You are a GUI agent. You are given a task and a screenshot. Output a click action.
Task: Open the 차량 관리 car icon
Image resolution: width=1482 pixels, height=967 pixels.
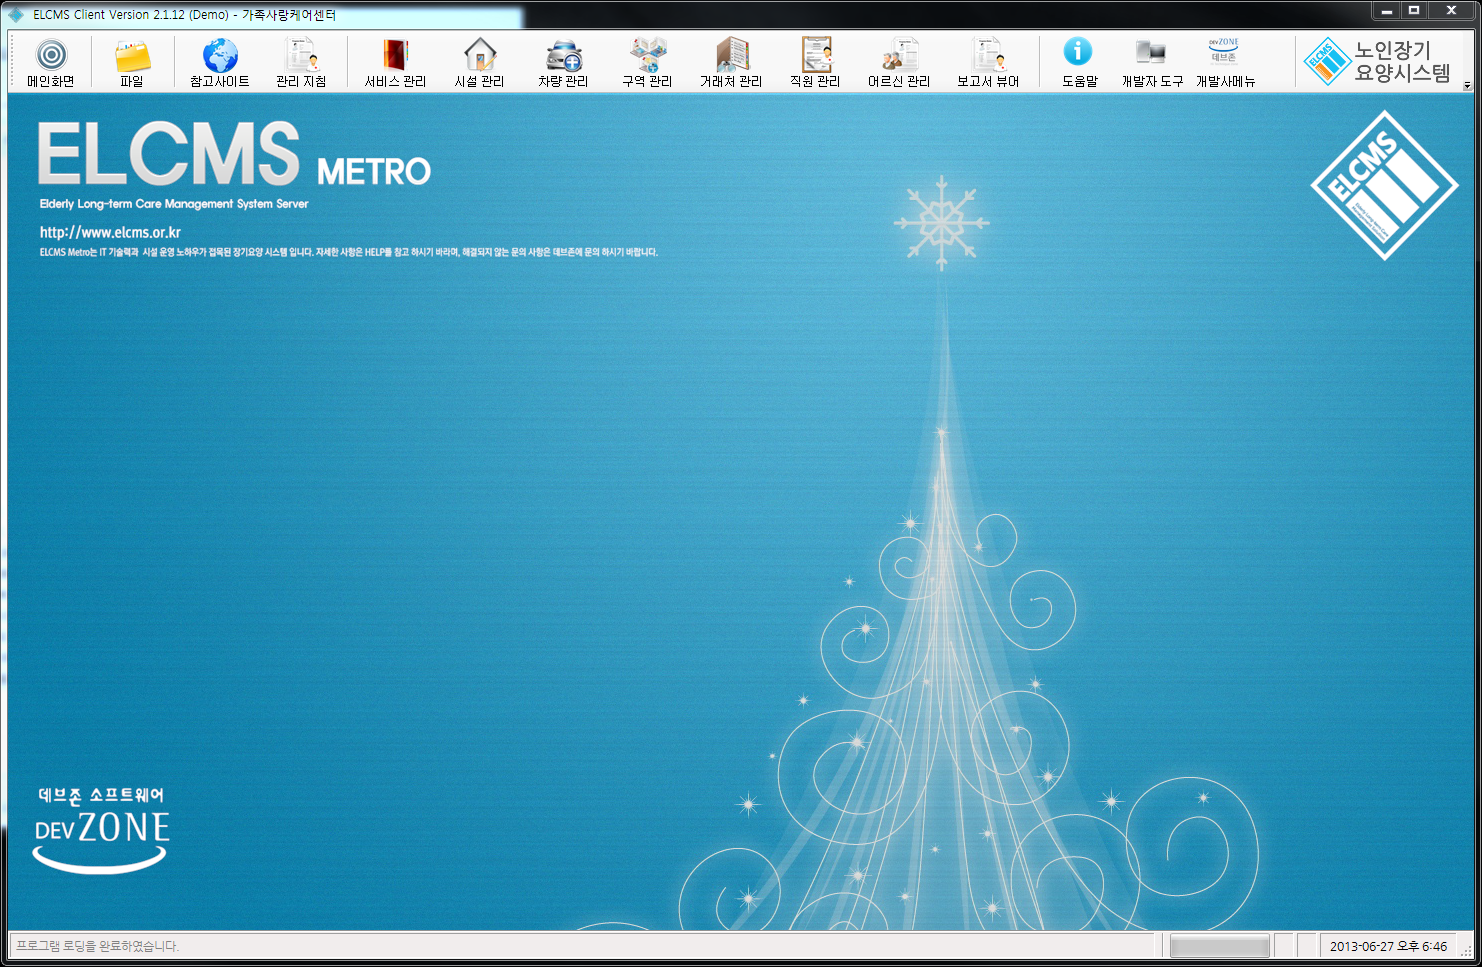point(563,63)
